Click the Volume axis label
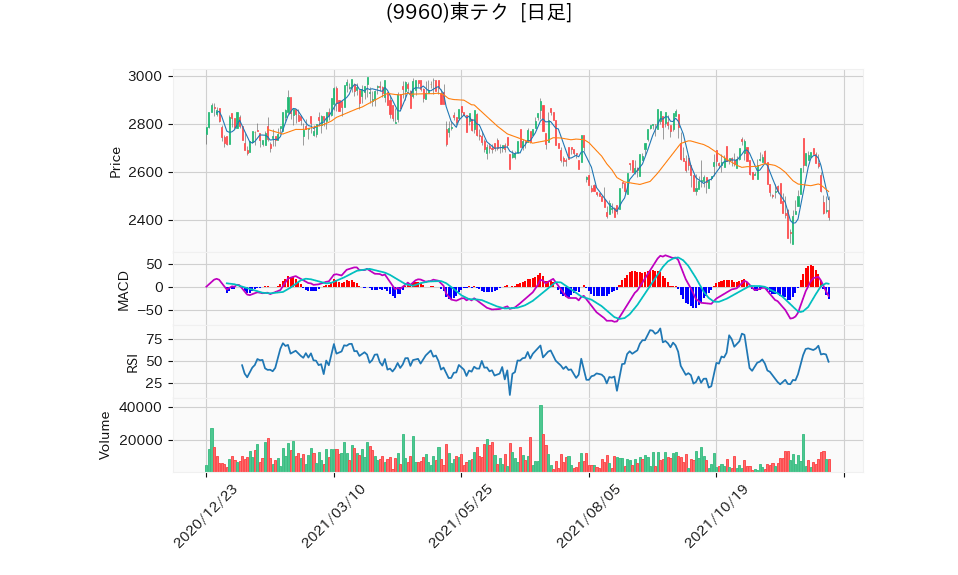 [x=104, y=436]
